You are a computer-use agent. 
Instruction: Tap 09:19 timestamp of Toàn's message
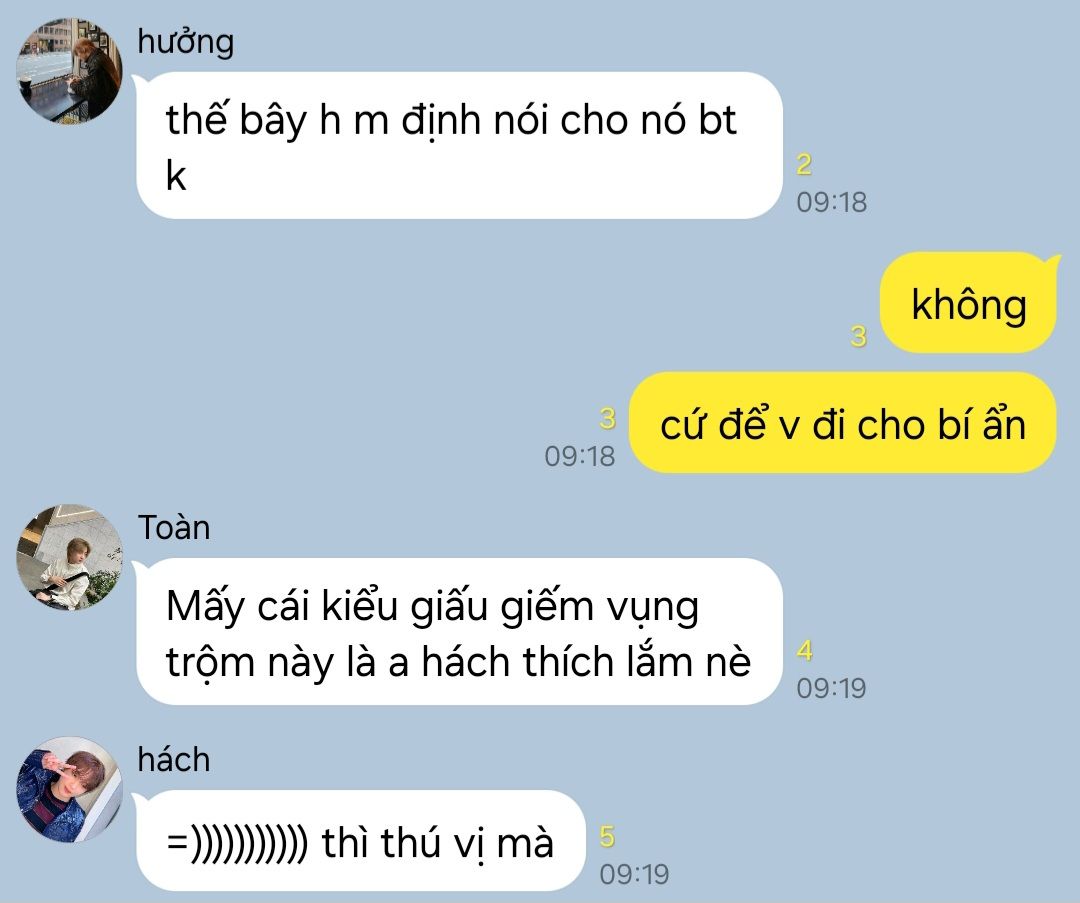(x=831, y=688)
